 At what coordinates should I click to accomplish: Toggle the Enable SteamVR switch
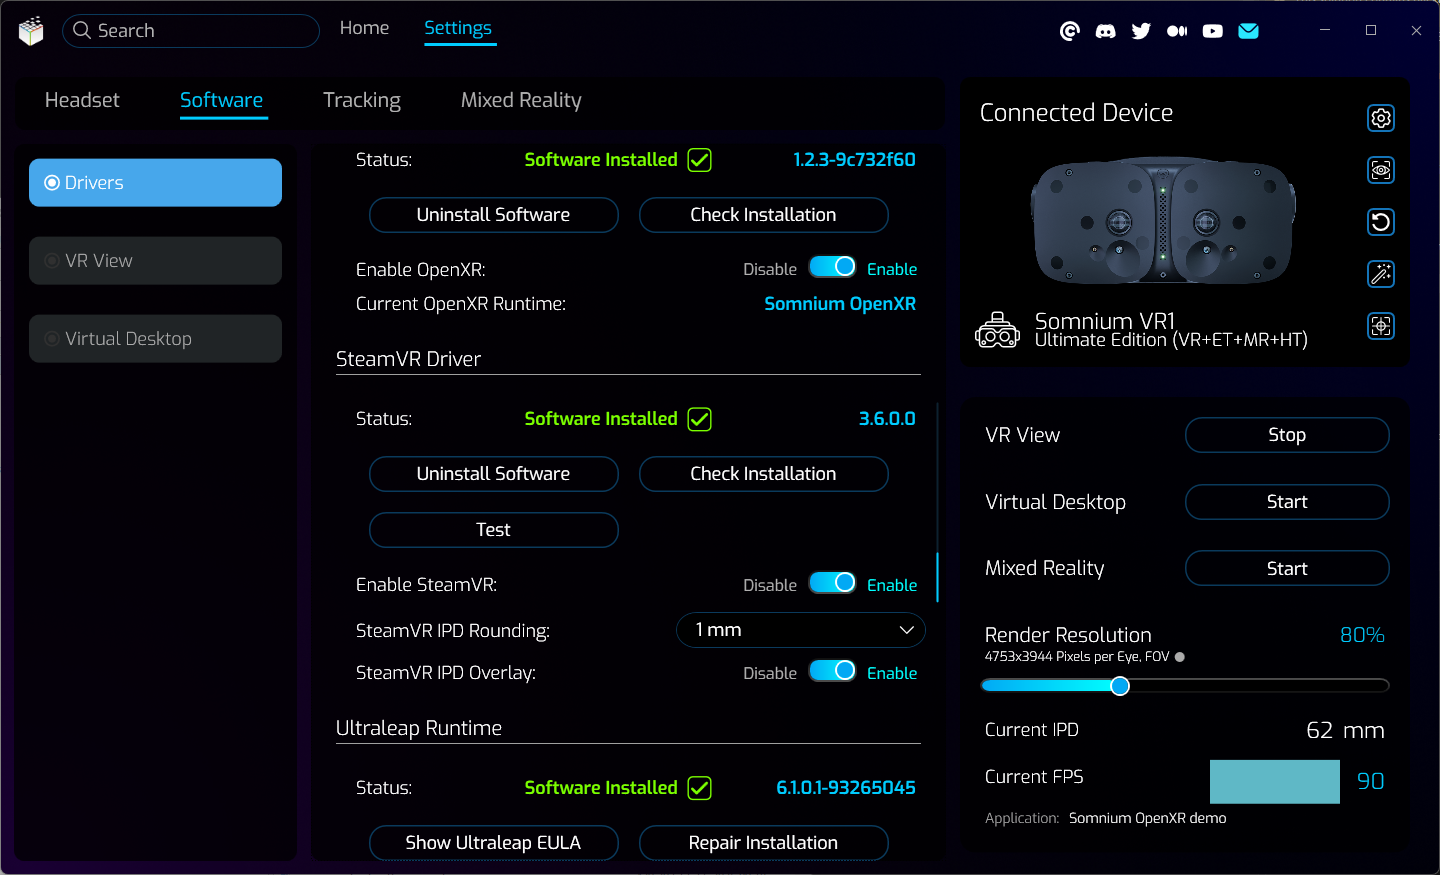pyautogui.click(x=832, y=583)
